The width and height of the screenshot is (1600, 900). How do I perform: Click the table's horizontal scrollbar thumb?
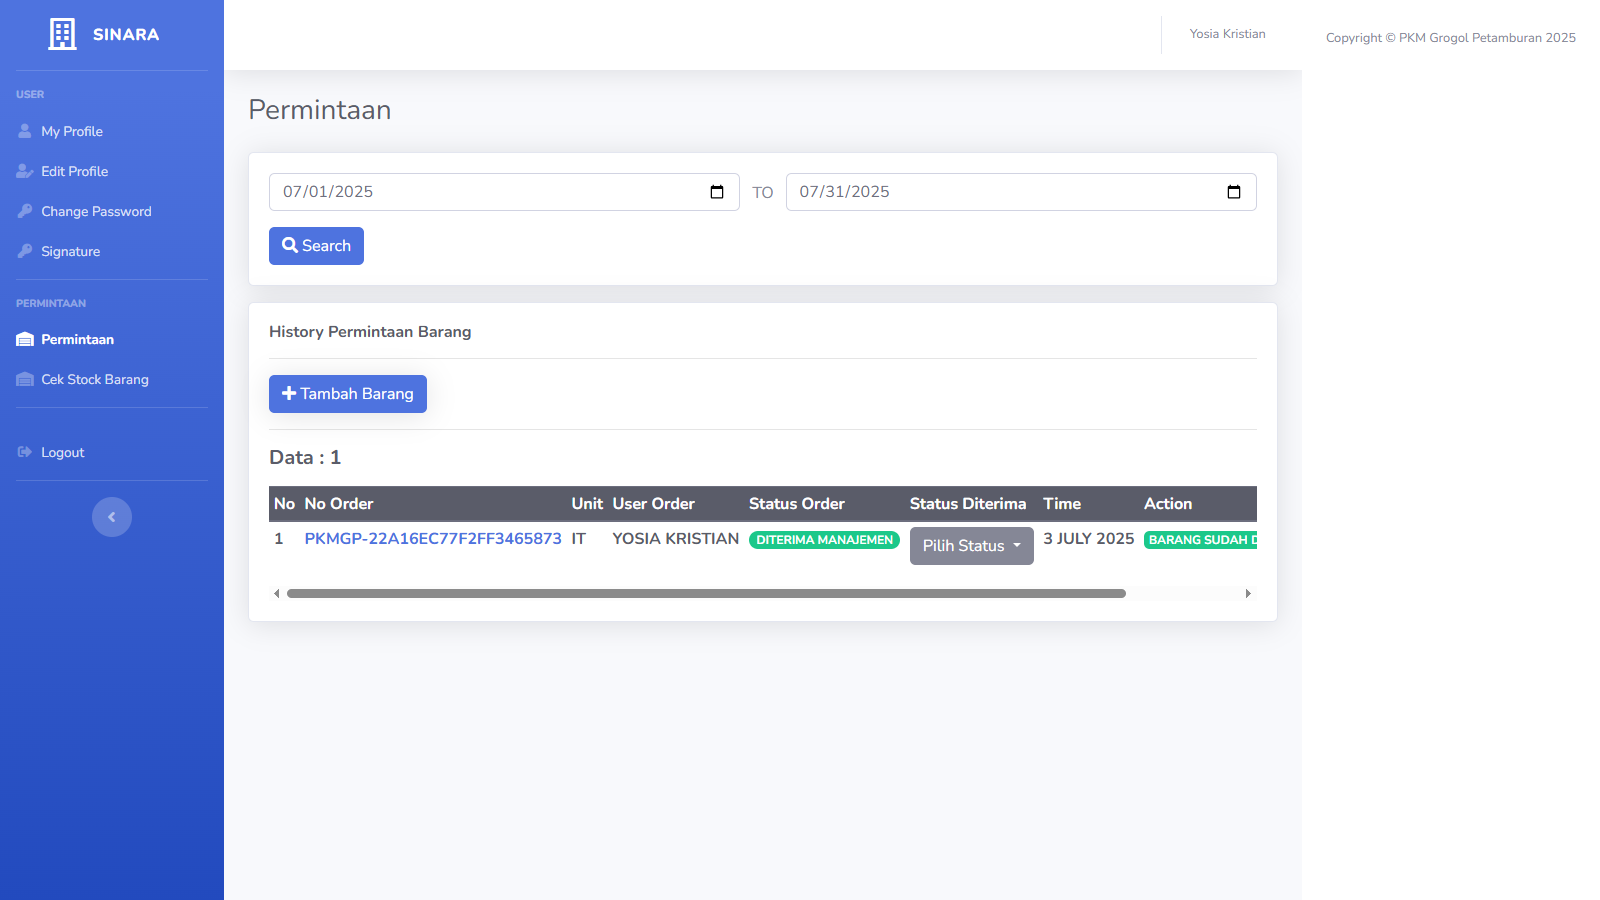point(706,594)
